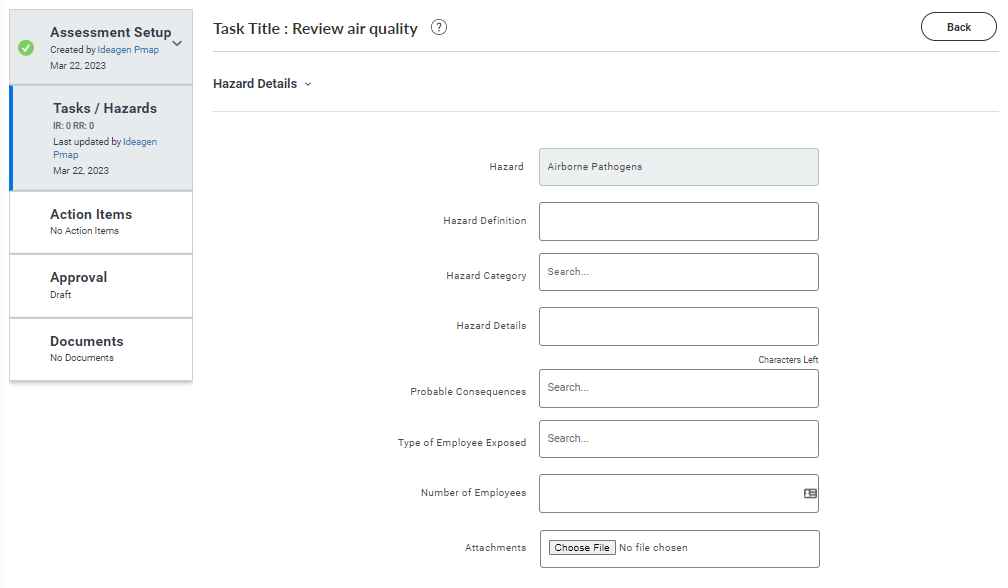Click the Choose File button

(x=582, y=548)
